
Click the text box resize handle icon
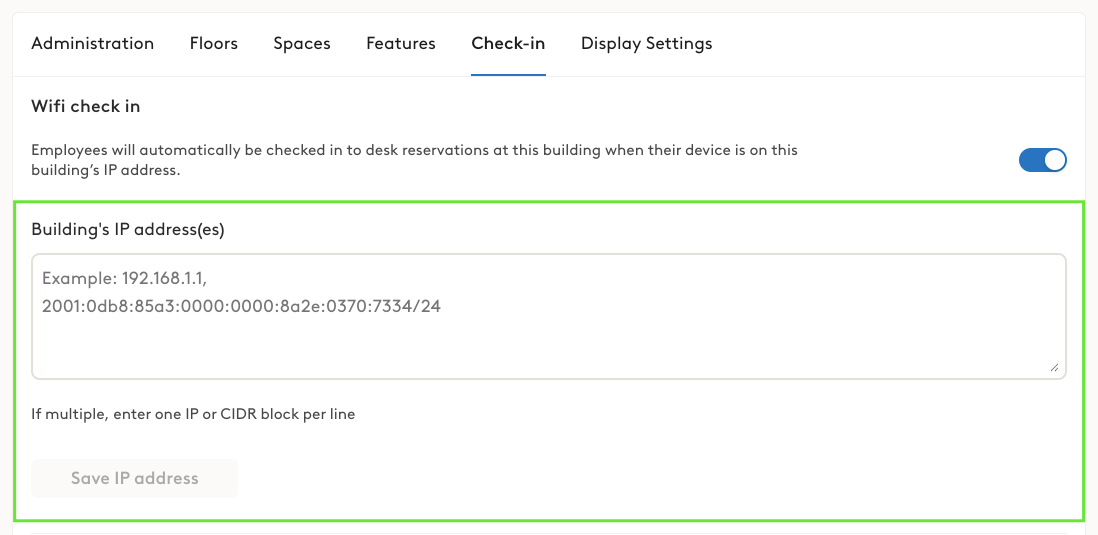[1054, 368]
